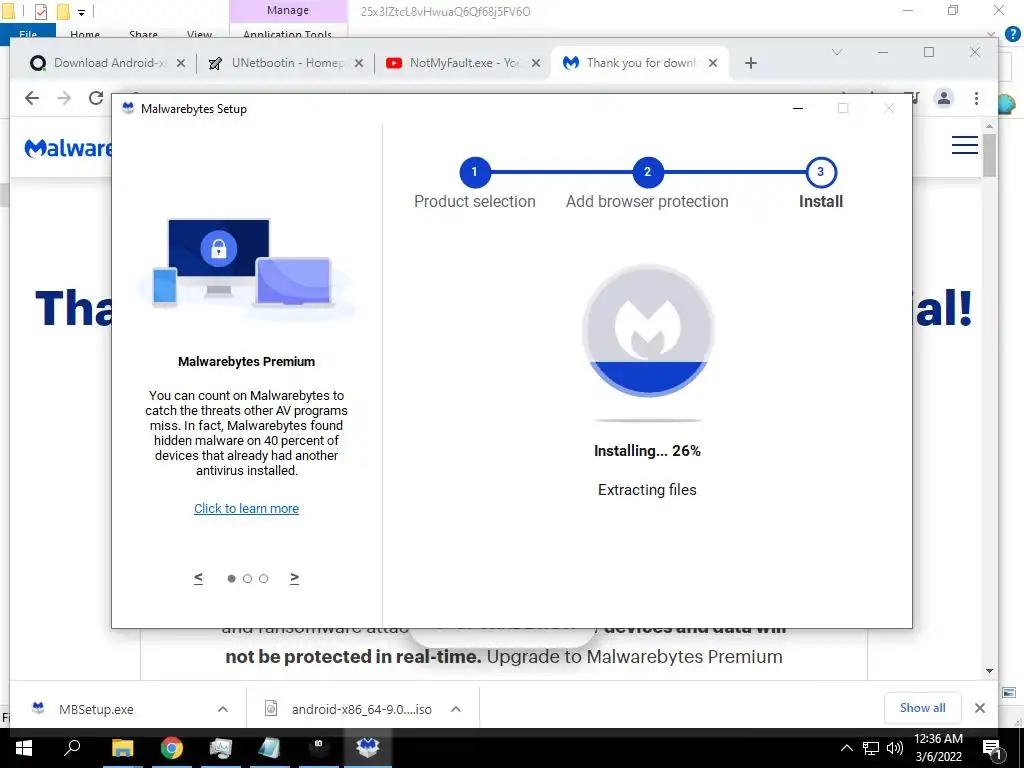Viewport: 1024px width, 768px height.
Task: Click the browser back arrow
Action: point(31,98)
